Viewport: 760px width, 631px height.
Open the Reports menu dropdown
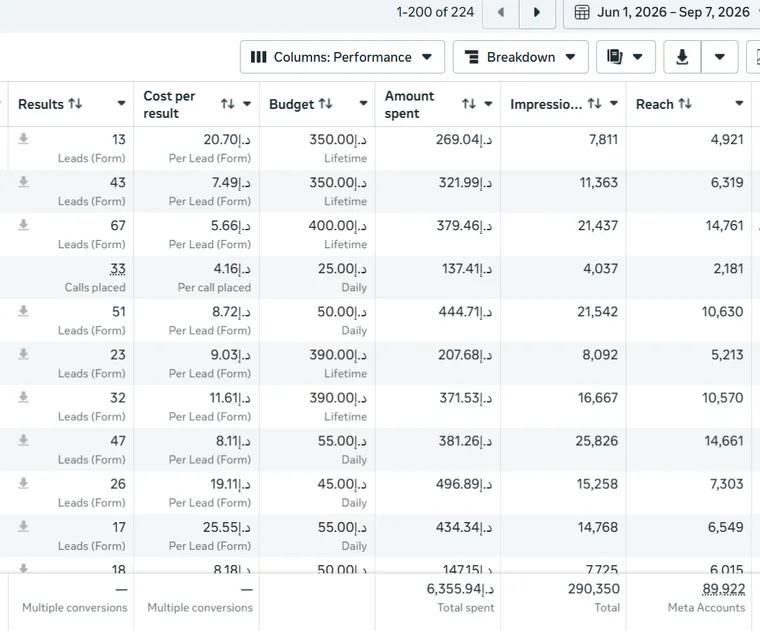click(x=626, y=57)
